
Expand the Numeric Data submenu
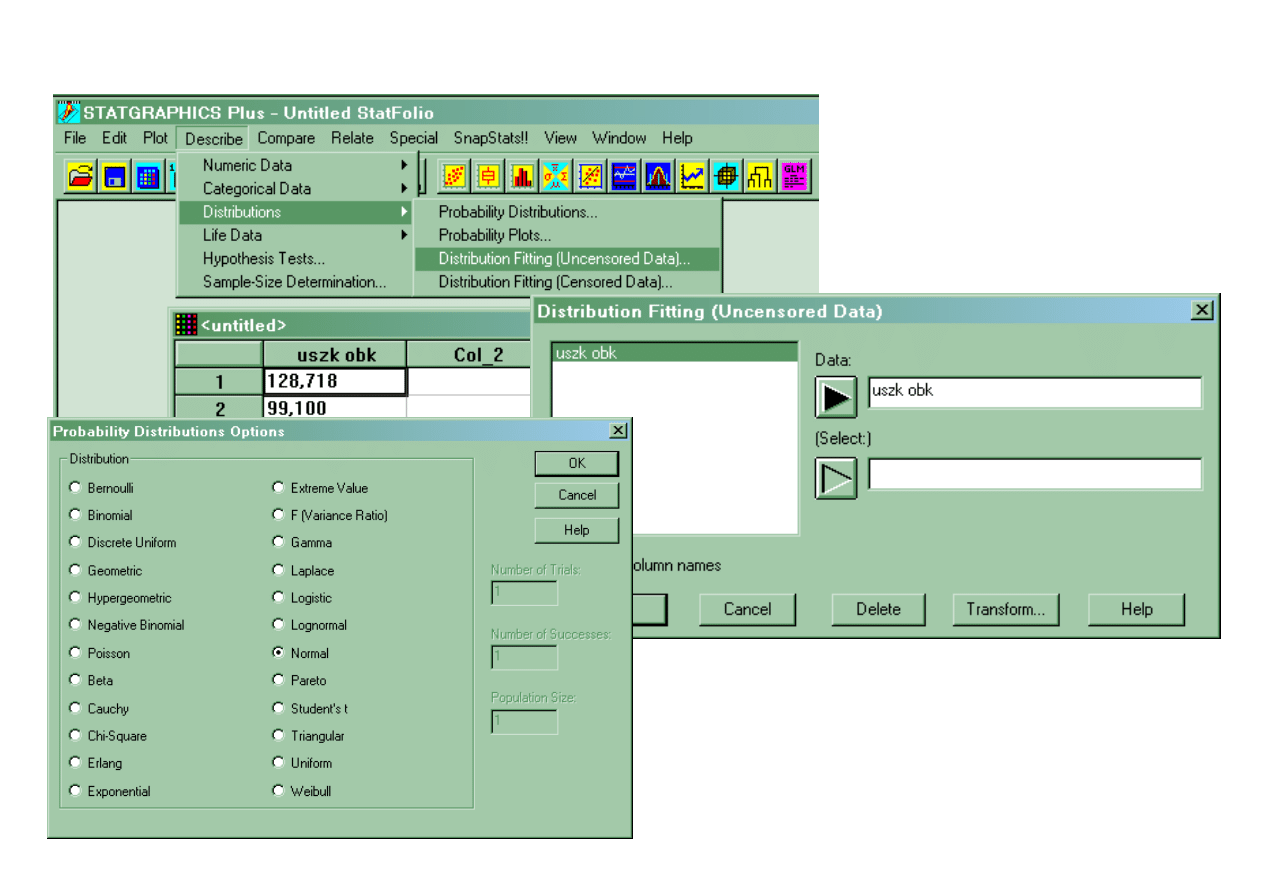(296, 165)
